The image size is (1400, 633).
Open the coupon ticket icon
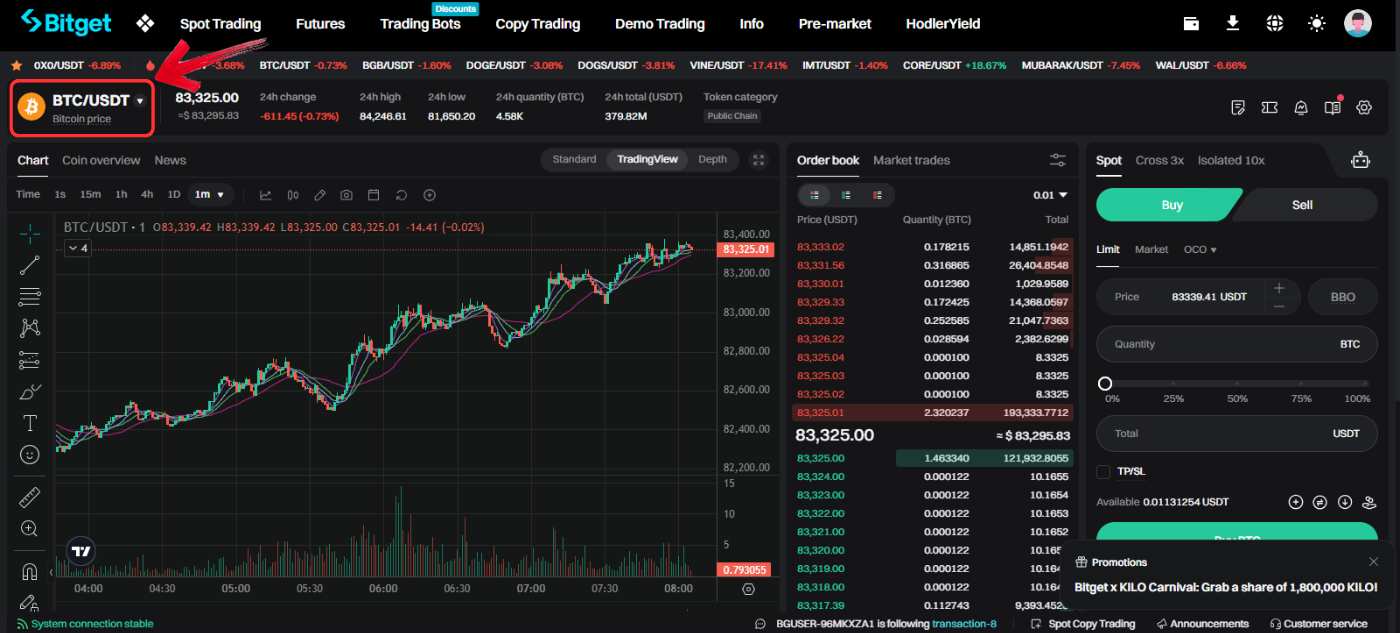point(1269,107)
